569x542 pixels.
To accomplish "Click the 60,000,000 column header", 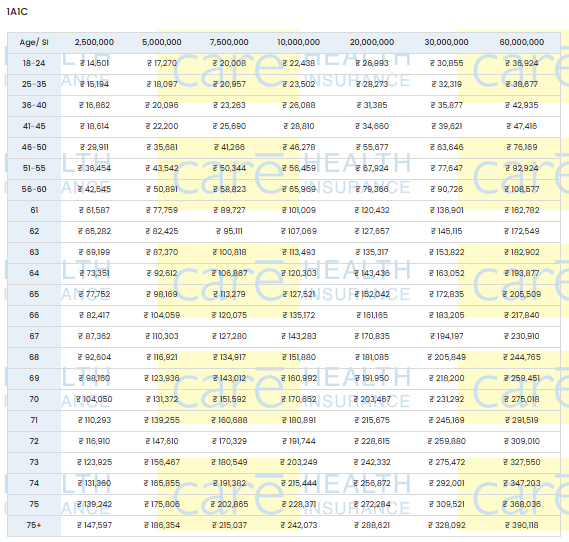I will (x=522, y=42).
